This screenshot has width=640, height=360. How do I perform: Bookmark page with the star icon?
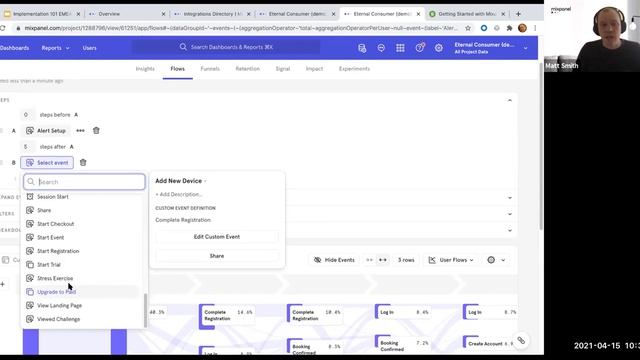(x=468, y=28)
